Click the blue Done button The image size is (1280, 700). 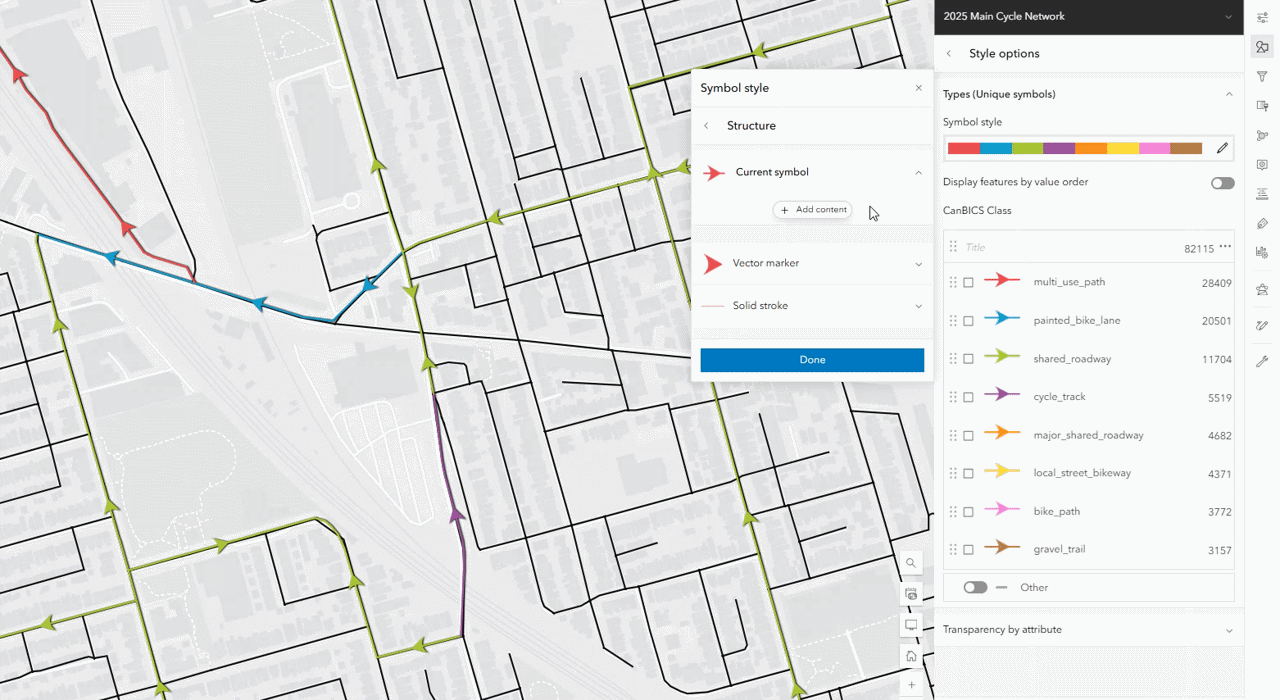pyautogui.click(x=812, y=360)
